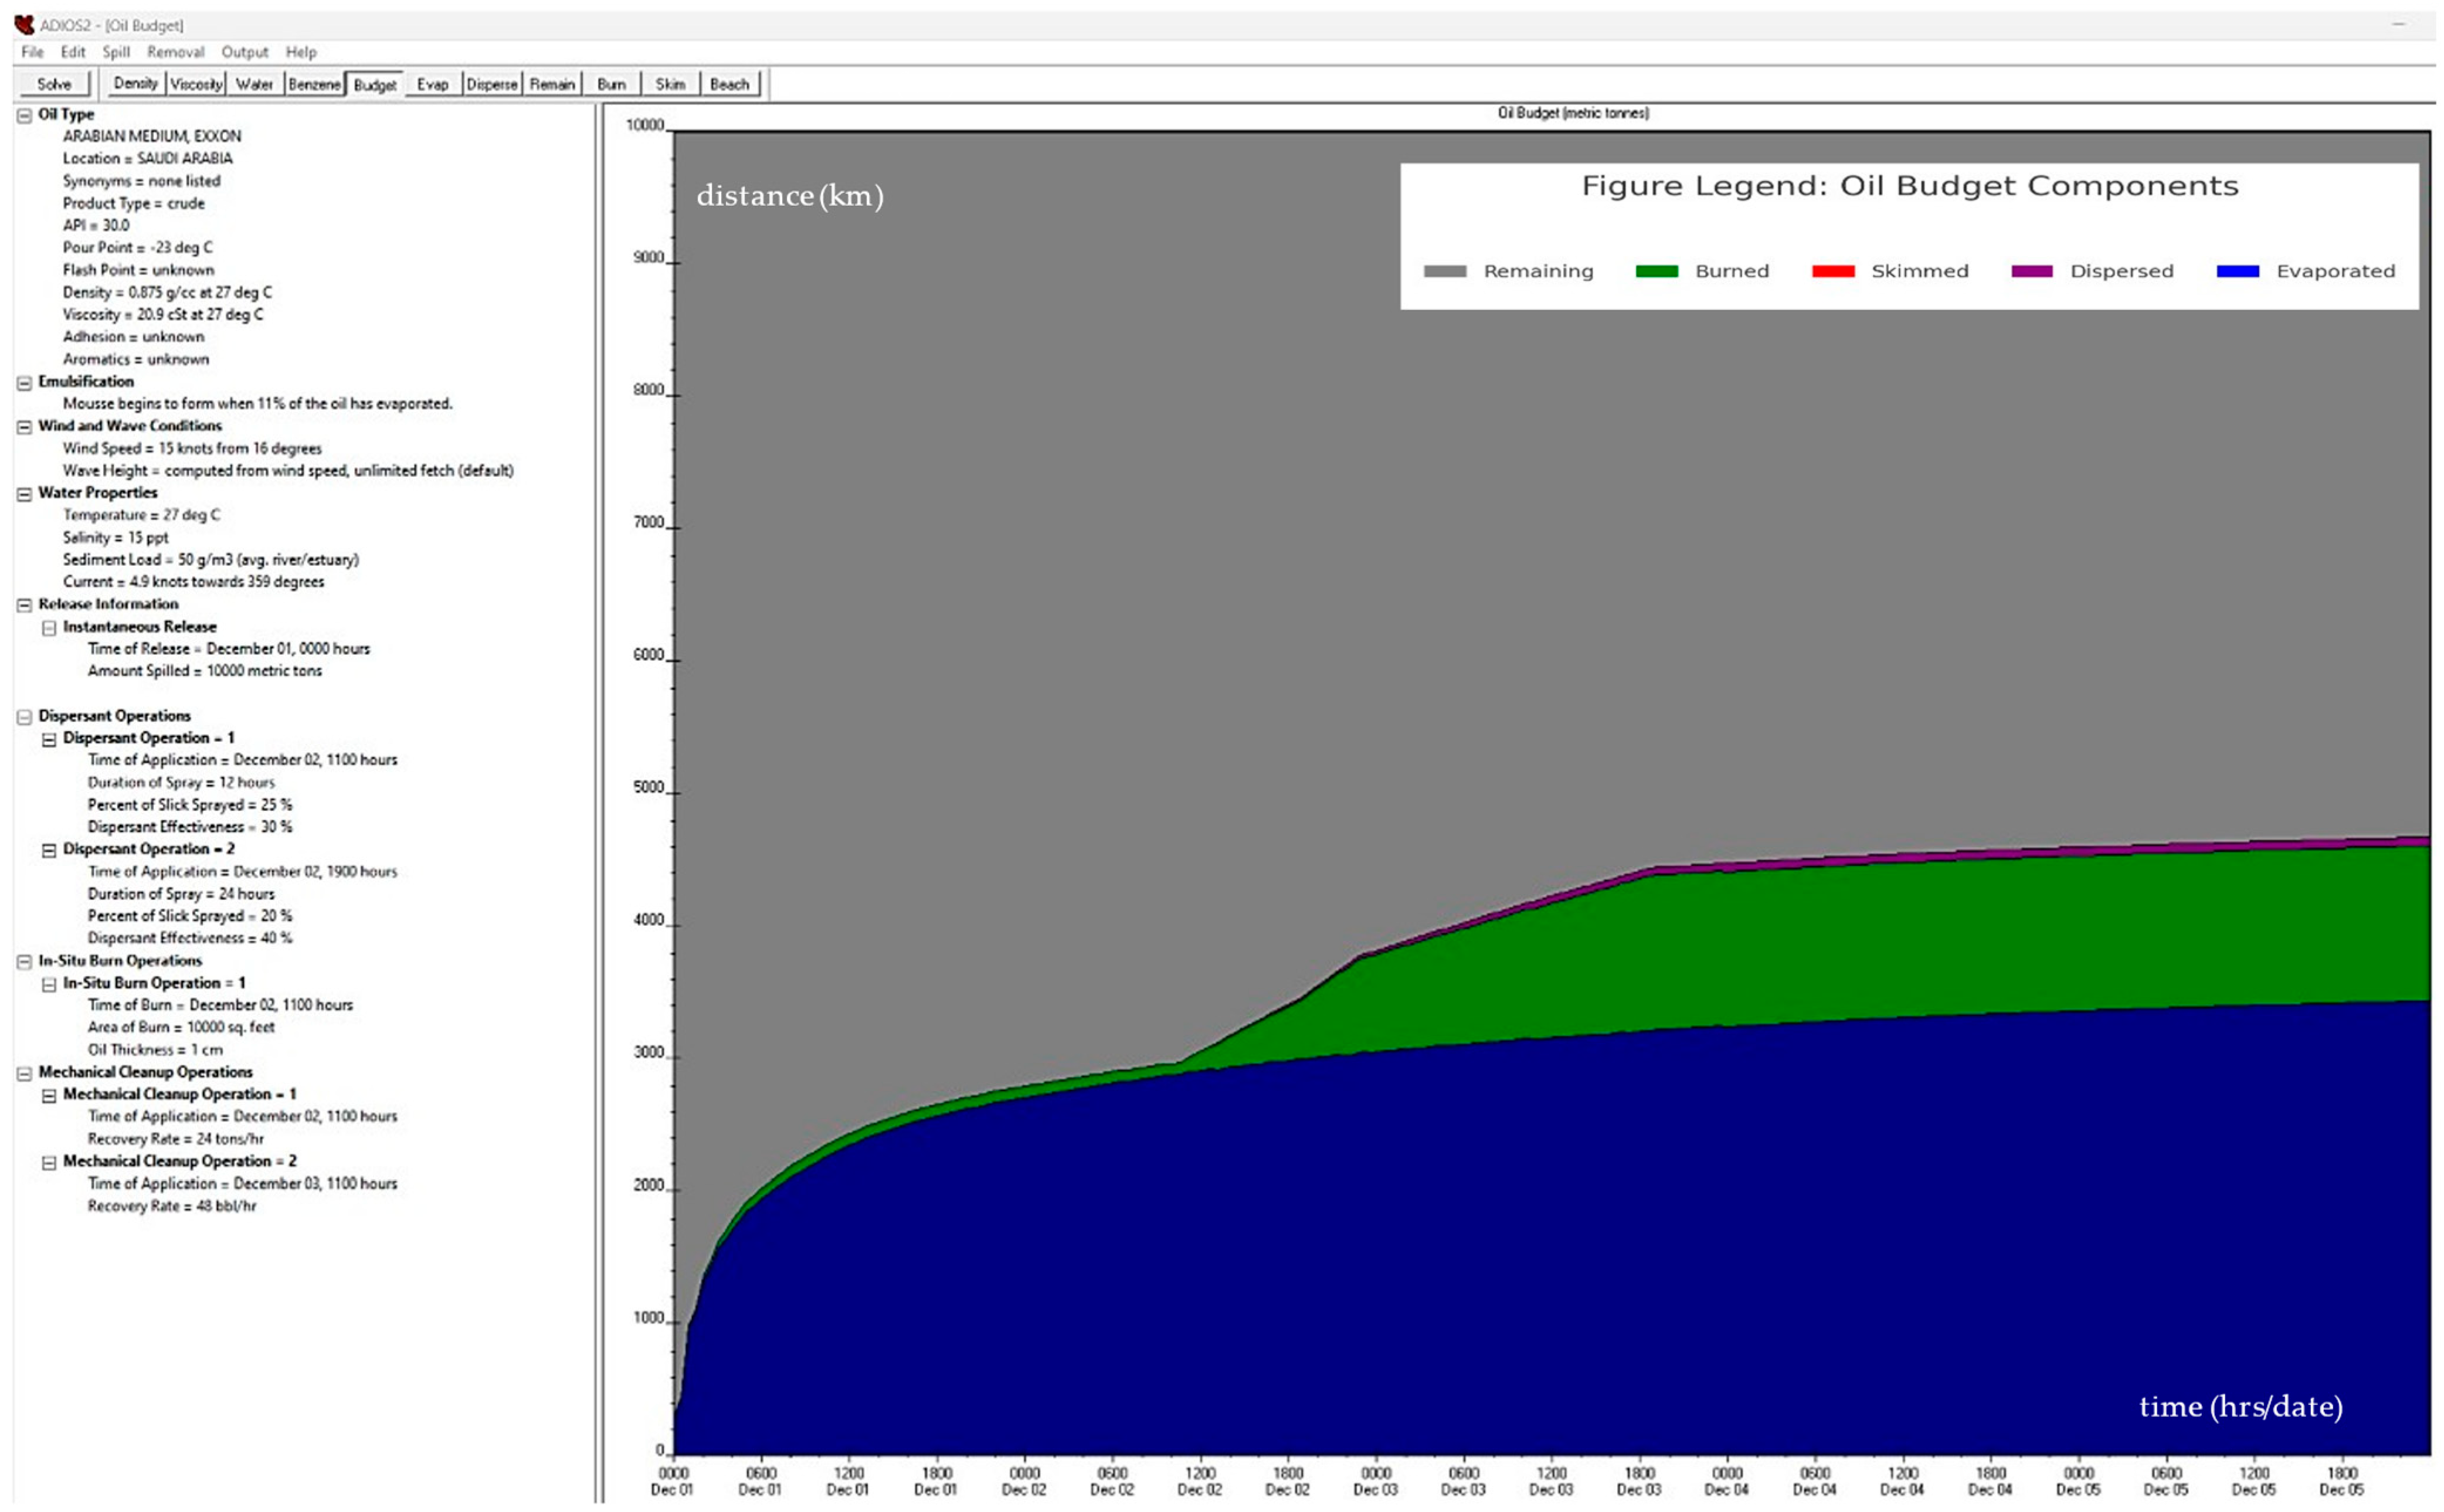Select the Evap toolbar button
The width and height of the screenshot is (2444, 1512).
click(432, 84)
